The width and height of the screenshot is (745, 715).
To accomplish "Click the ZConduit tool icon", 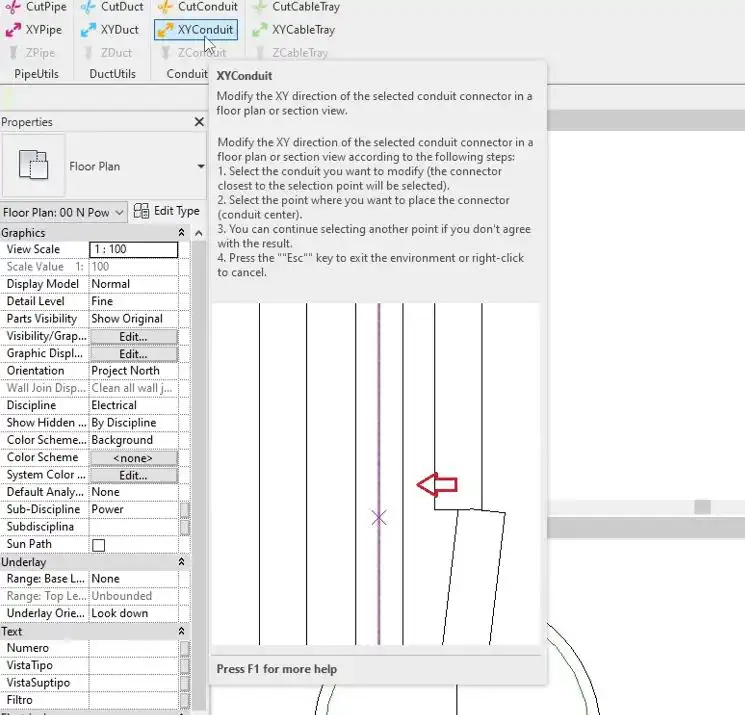I will pos(165,53).
